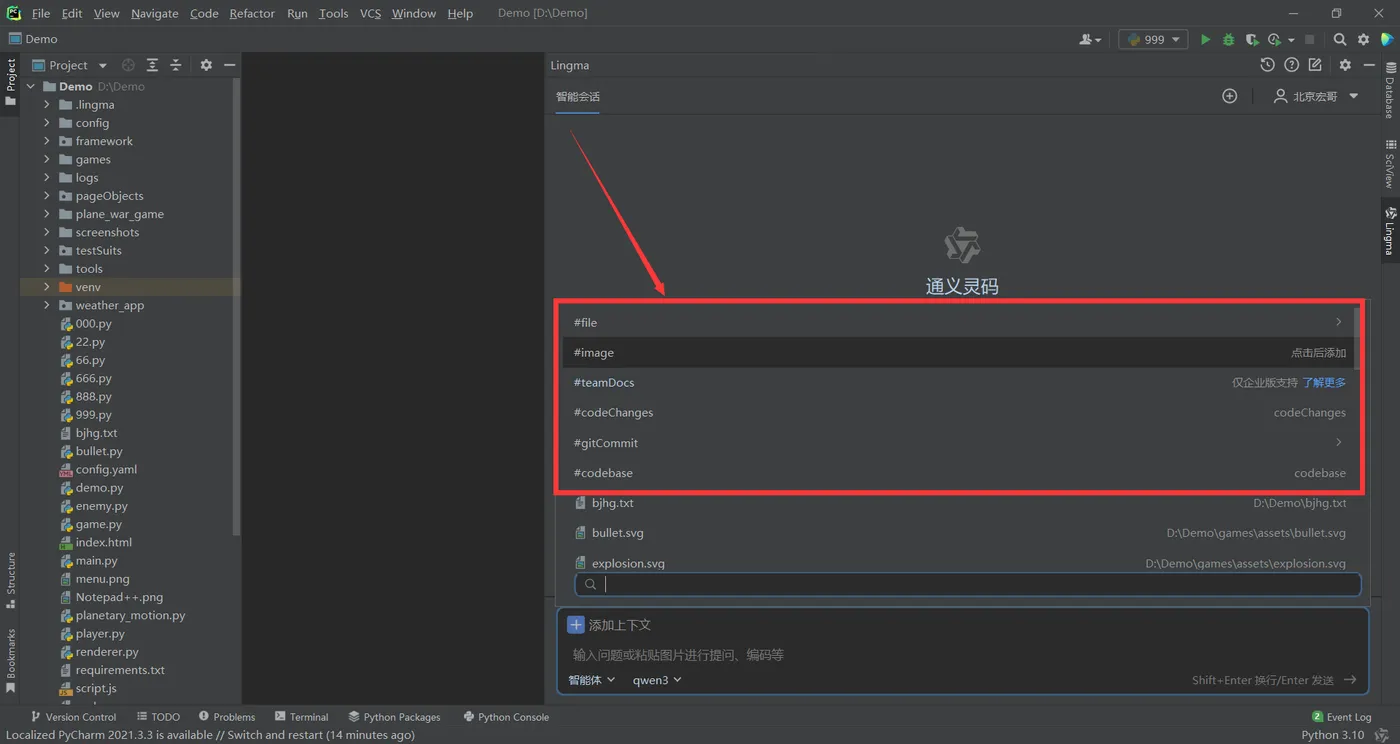Open the 智能体 mode dropdown
This screenshot has width=1400, height=744.
(x=592, y=680)
